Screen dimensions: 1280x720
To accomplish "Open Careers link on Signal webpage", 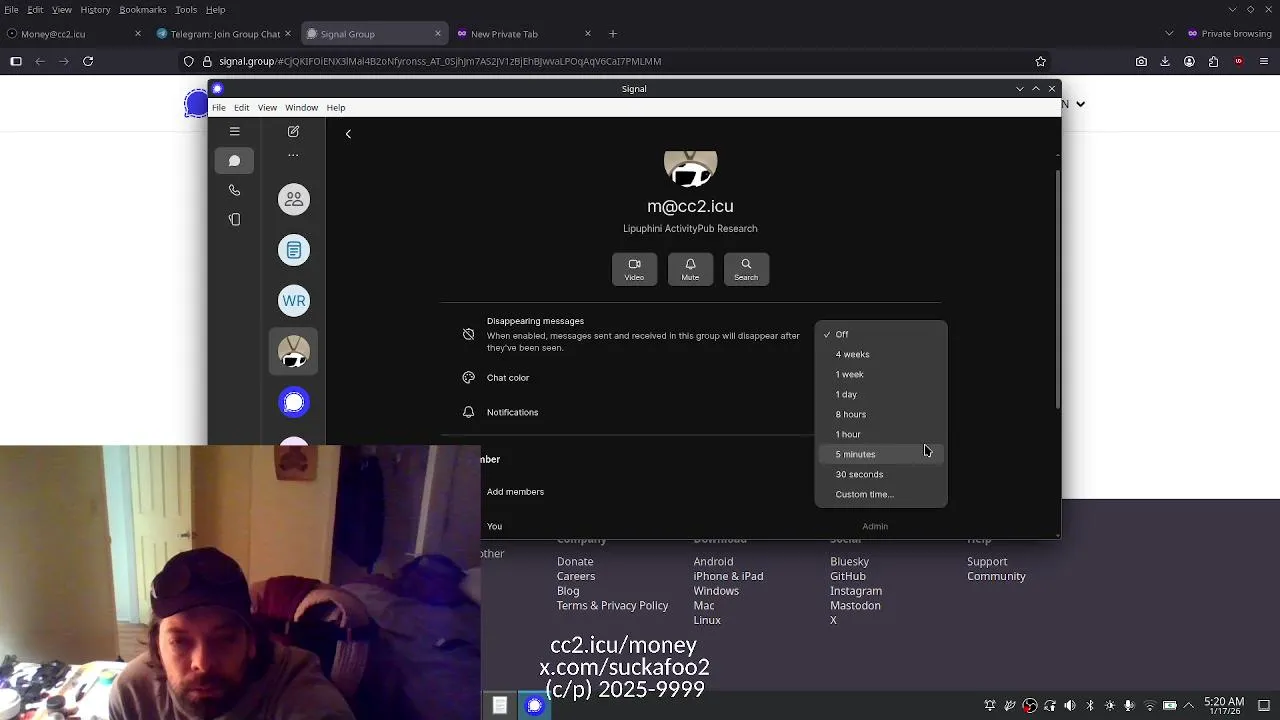I will (x=576, y=576).
